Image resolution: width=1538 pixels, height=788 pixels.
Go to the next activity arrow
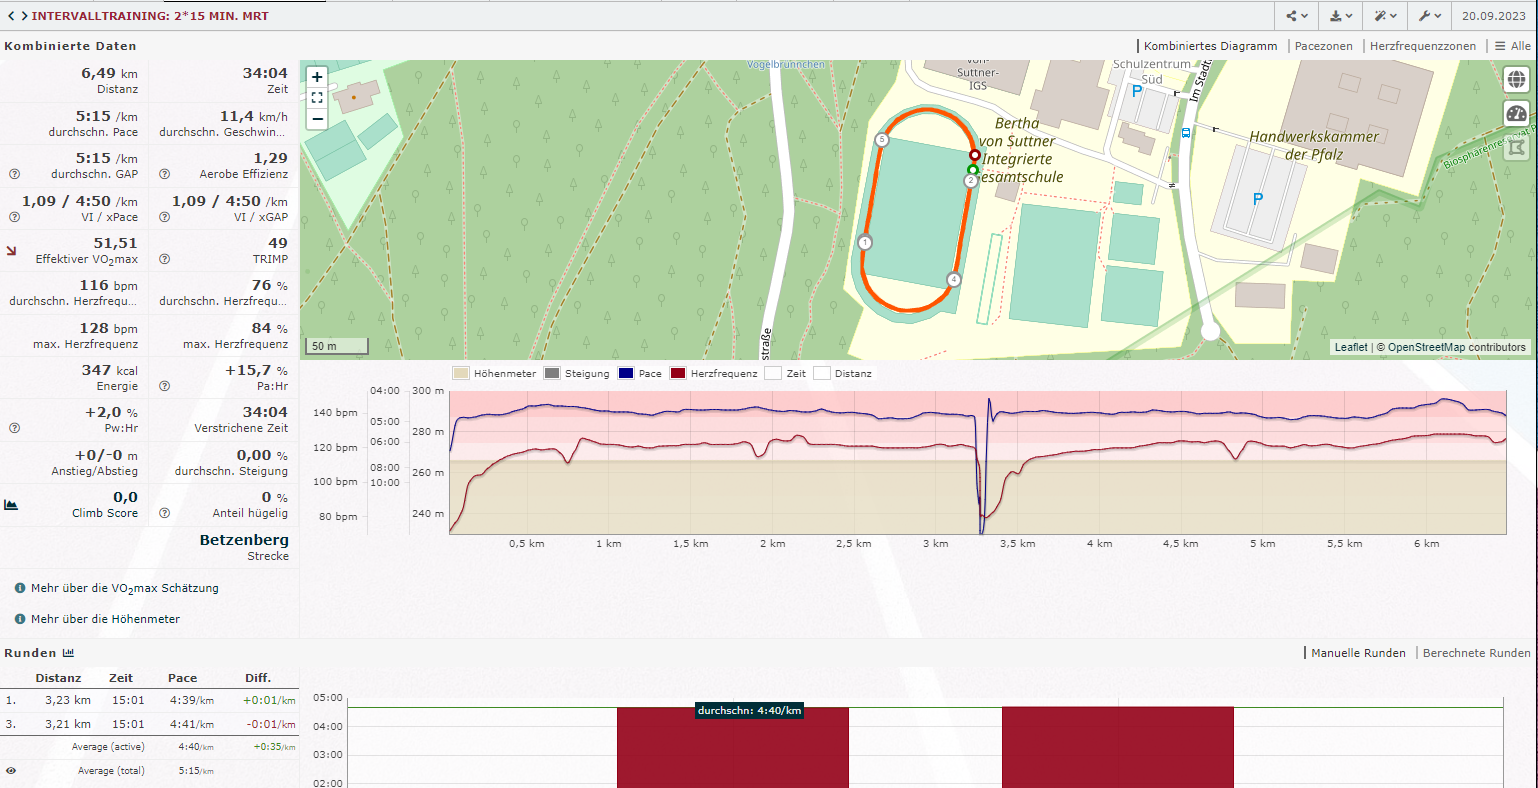(23, 16)
